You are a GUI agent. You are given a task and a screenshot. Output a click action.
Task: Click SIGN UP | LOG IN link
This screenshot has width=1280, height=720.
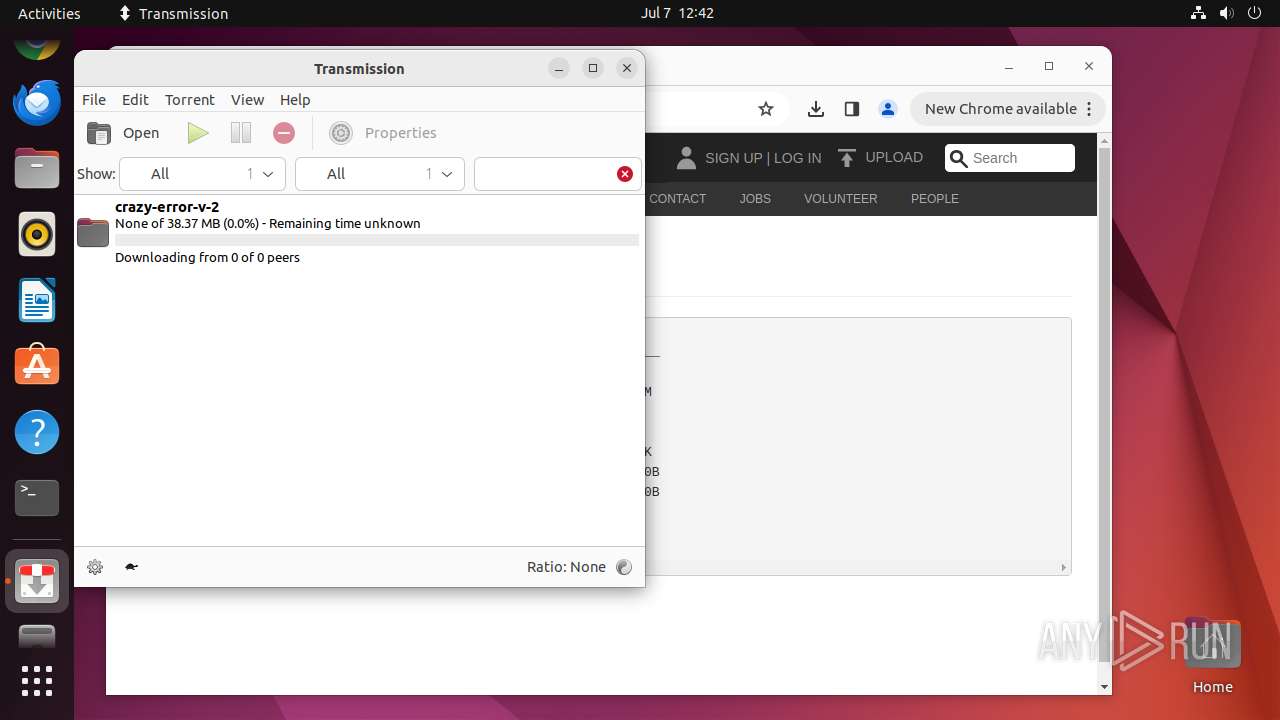pyautogui.click(x=763, y=158)
